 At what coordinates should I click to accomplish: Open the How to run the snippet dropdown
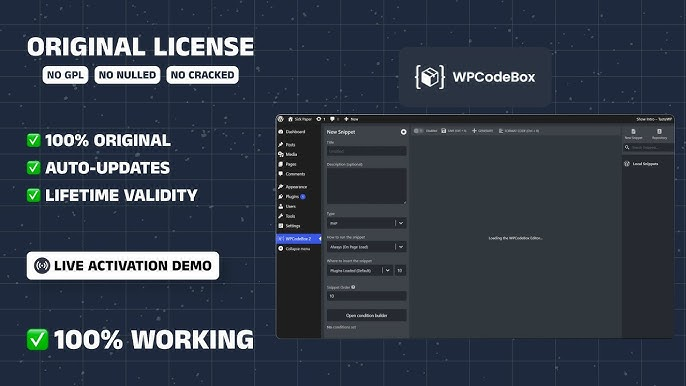coord(367,247)
